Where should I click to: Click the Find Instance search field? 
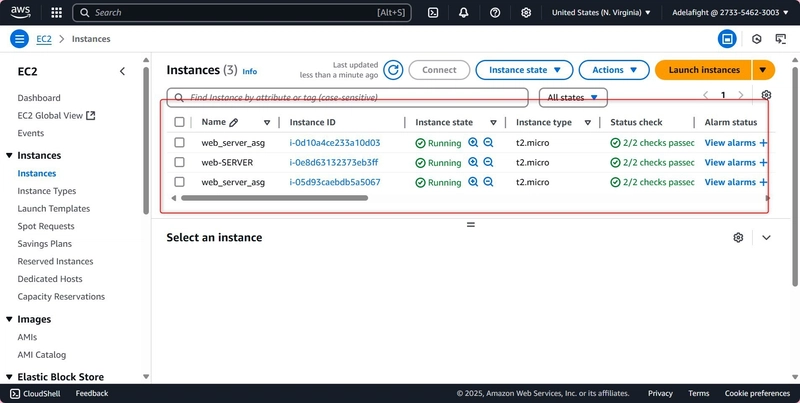click(x=347, y=97)
